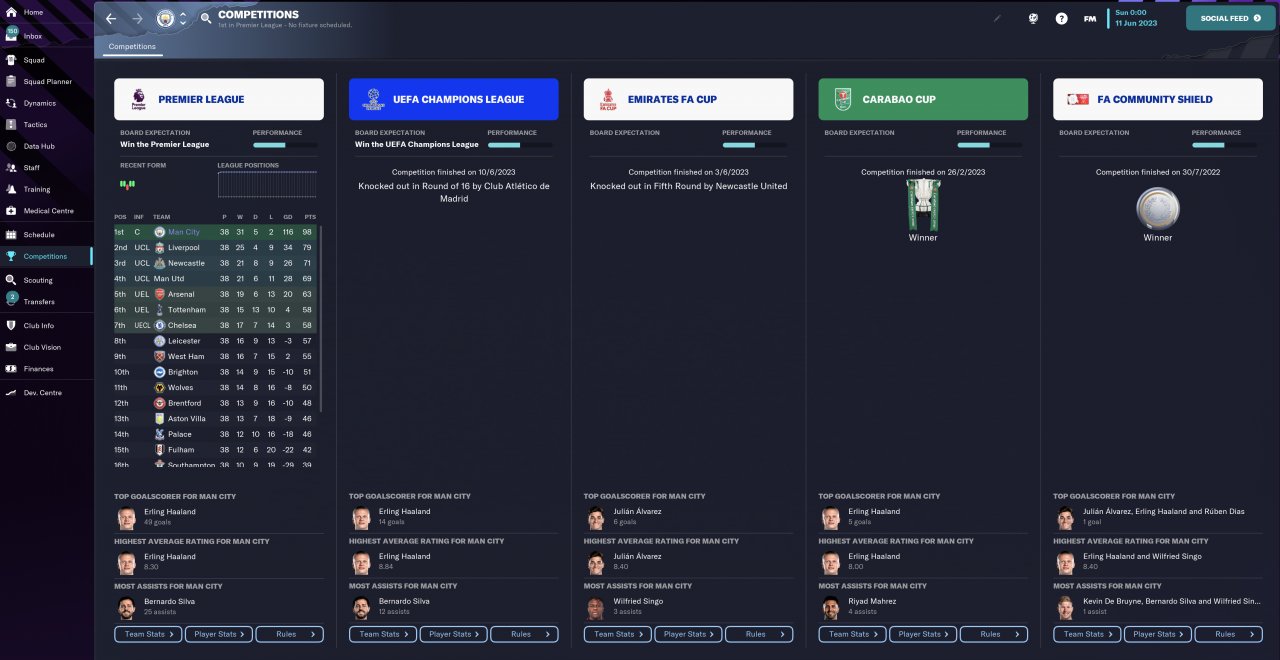Open FA Cup Rules button
1280x660 pixels.
(759, 634)
